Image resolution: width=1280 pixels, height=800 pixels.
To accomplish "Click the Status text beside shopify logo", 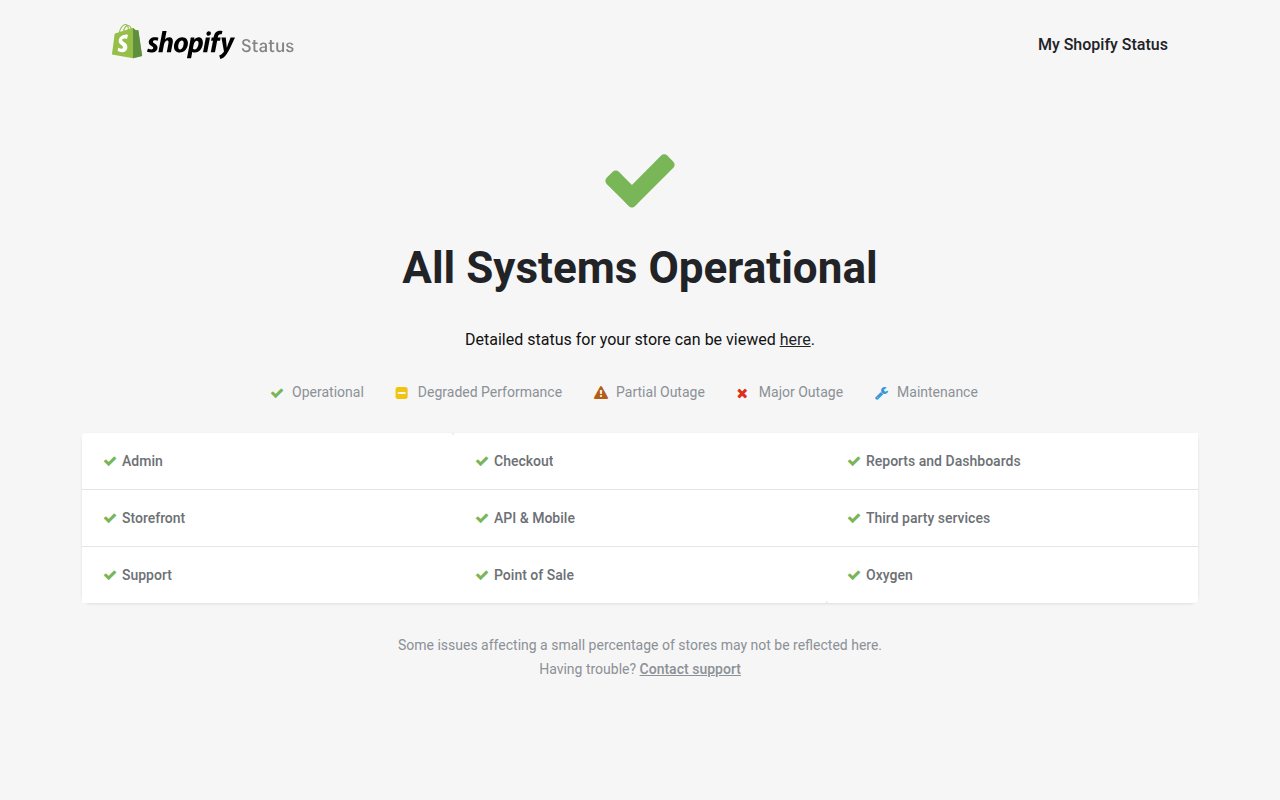I will pos(267,46).
